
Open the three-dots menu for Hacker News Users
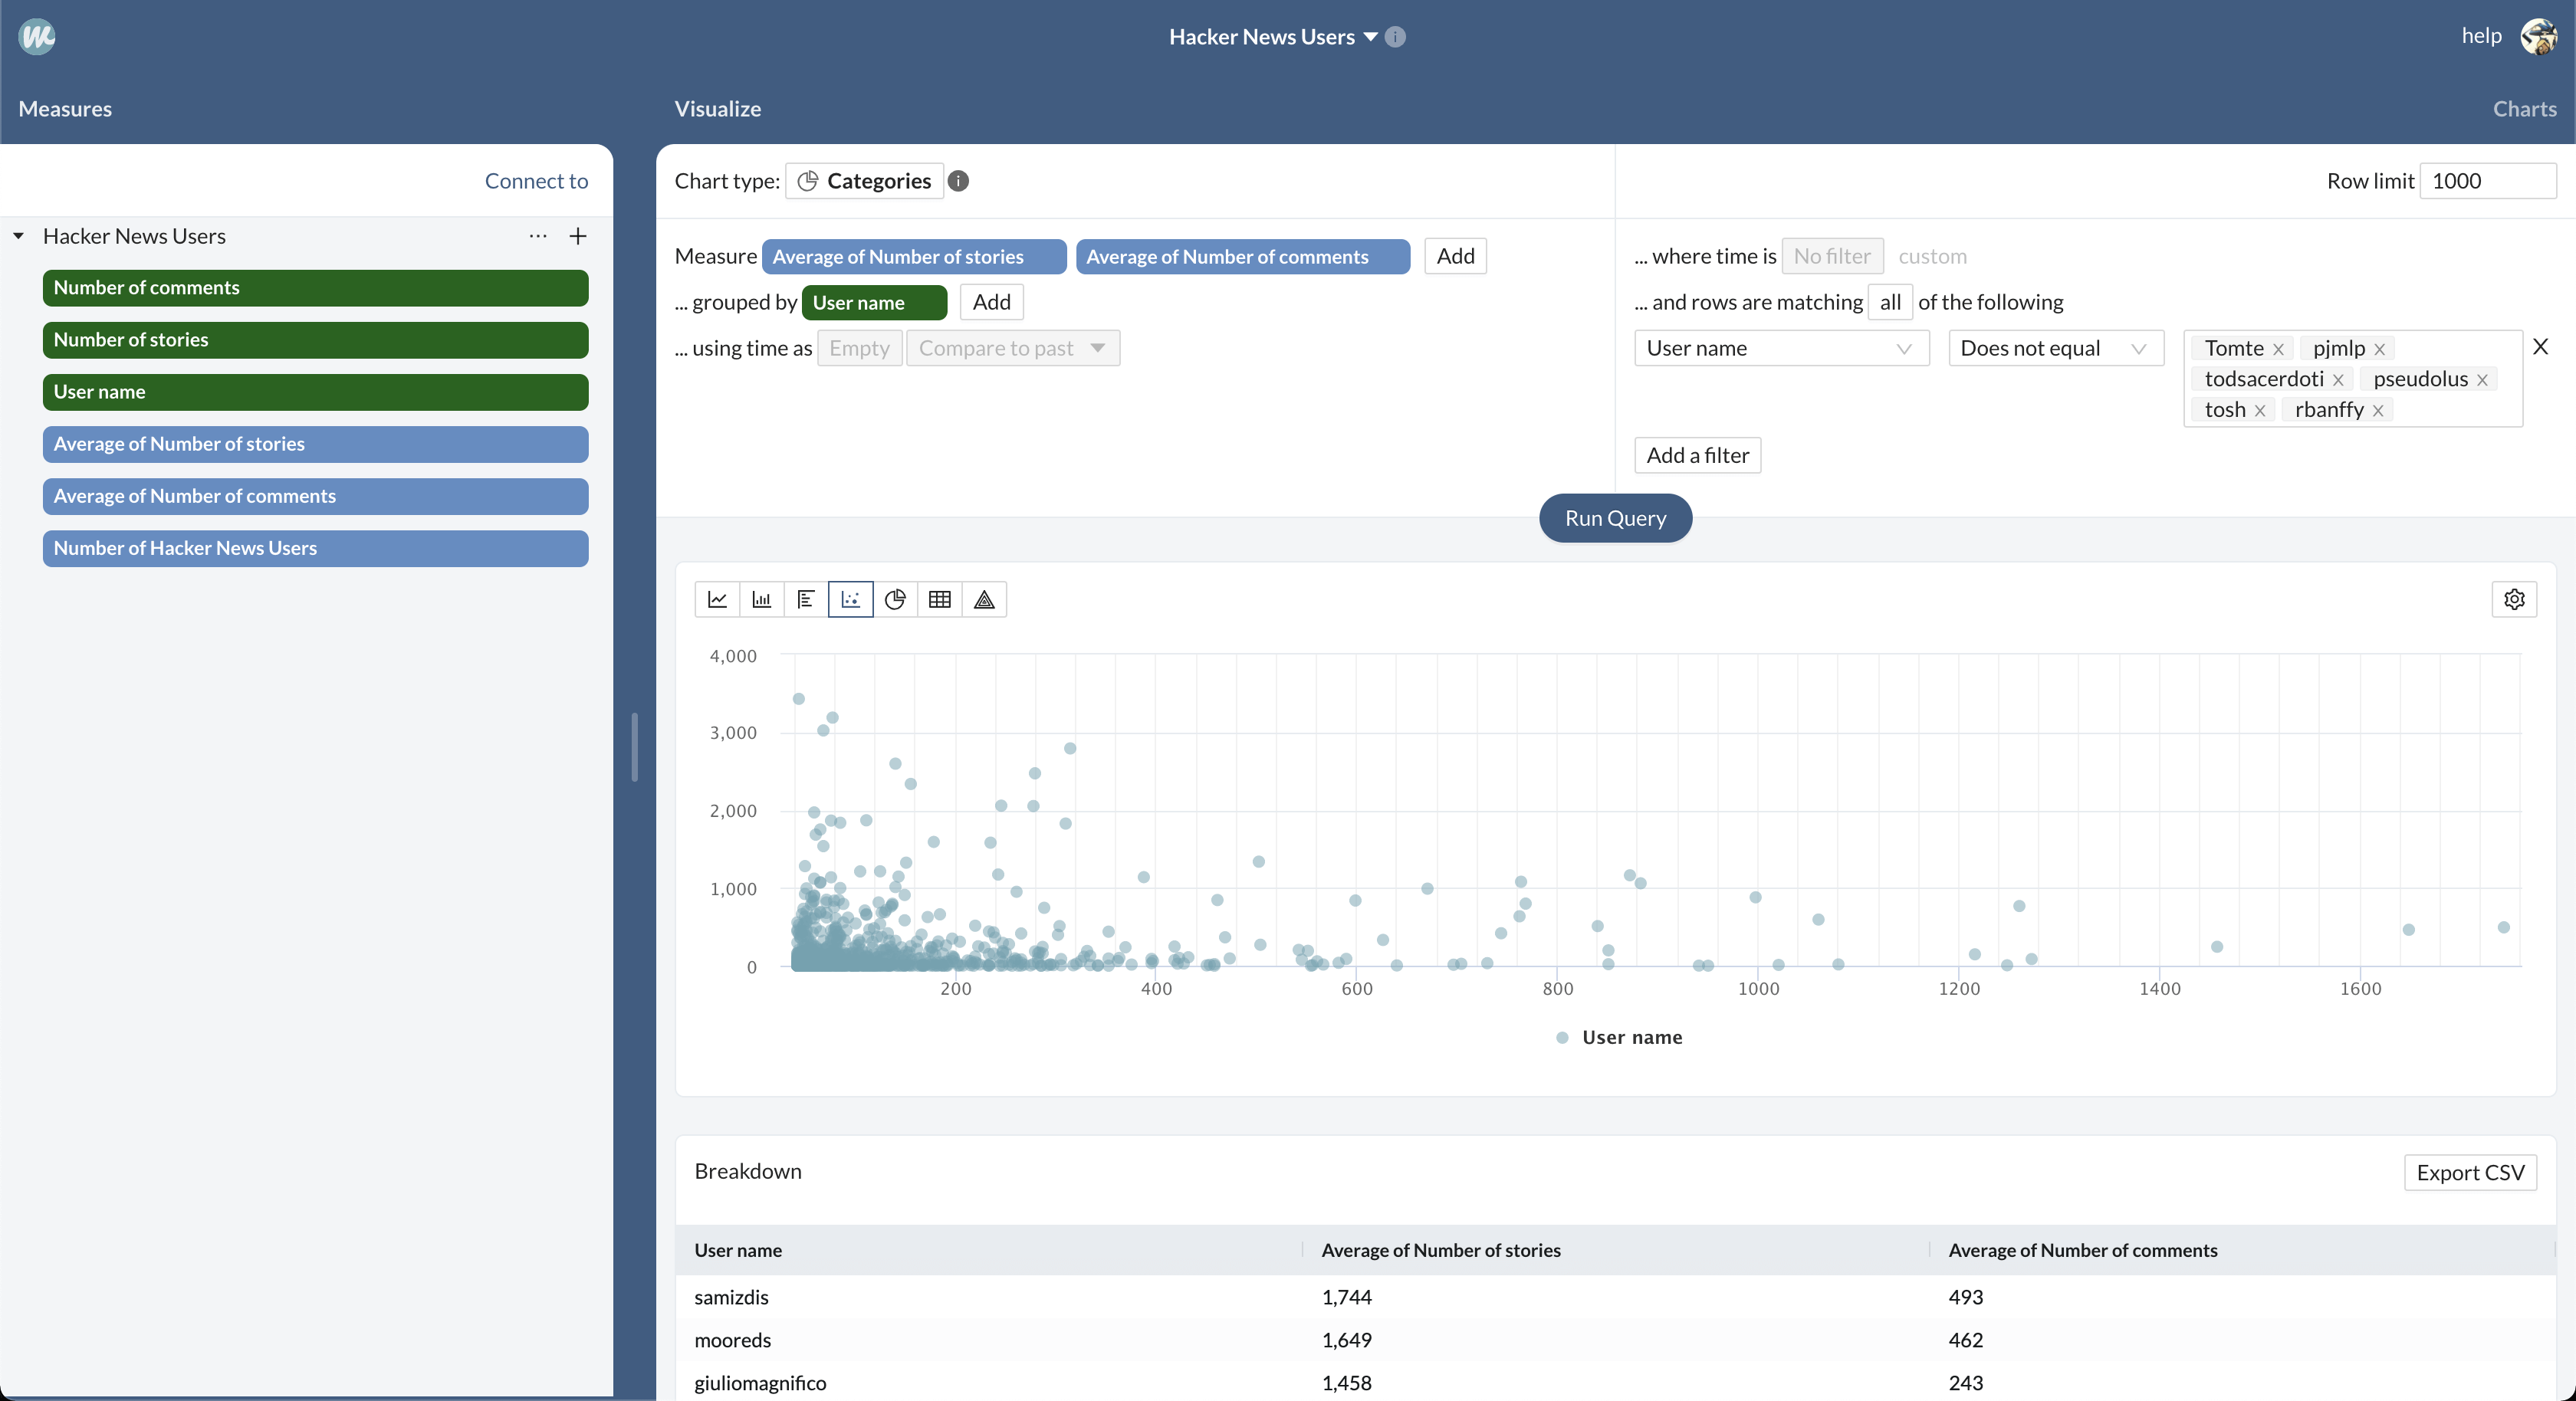[x=538, y=236]
